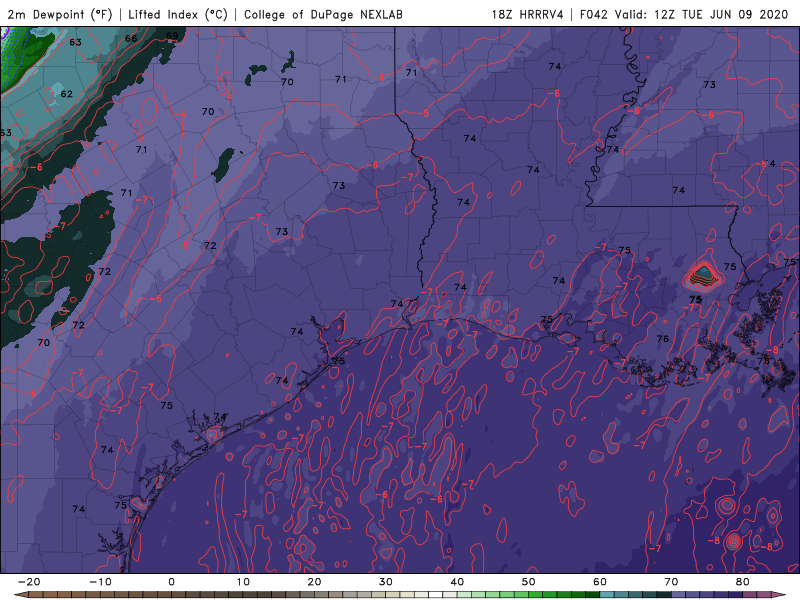
Task: Click the "12Z TUE JUN 09 2020" valid time
Action: coord(721,14)
